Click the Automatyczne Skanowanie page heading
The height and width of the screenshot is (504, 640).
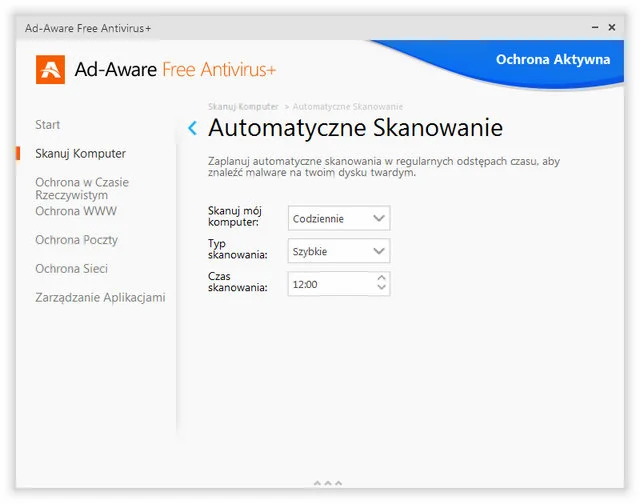[x=356, y=128]
